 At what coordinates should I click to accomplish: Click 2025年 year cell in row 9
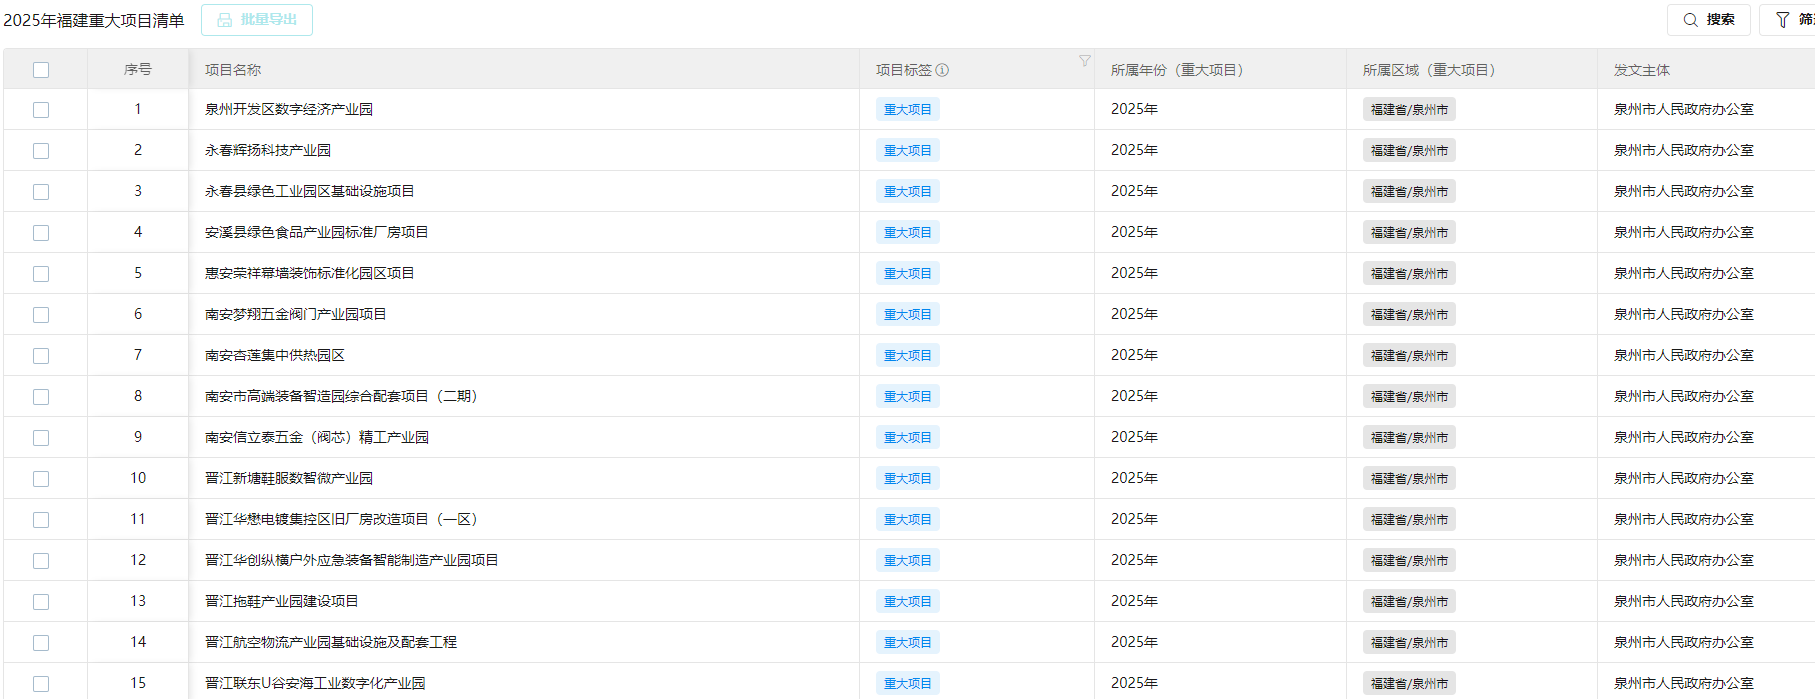point(1134,438)
